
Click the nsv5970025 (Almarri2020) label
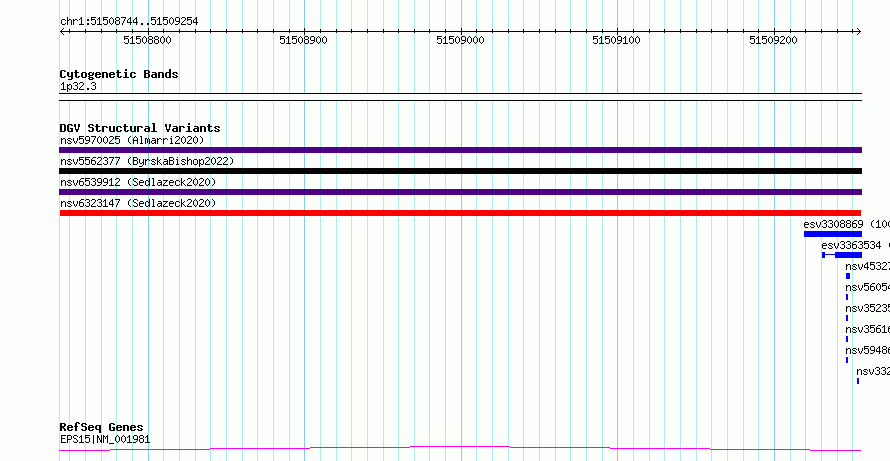click(x=132, y=140)
